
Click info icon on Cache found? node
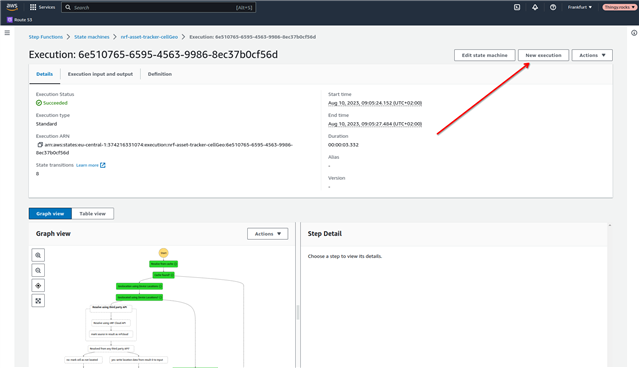172,275
